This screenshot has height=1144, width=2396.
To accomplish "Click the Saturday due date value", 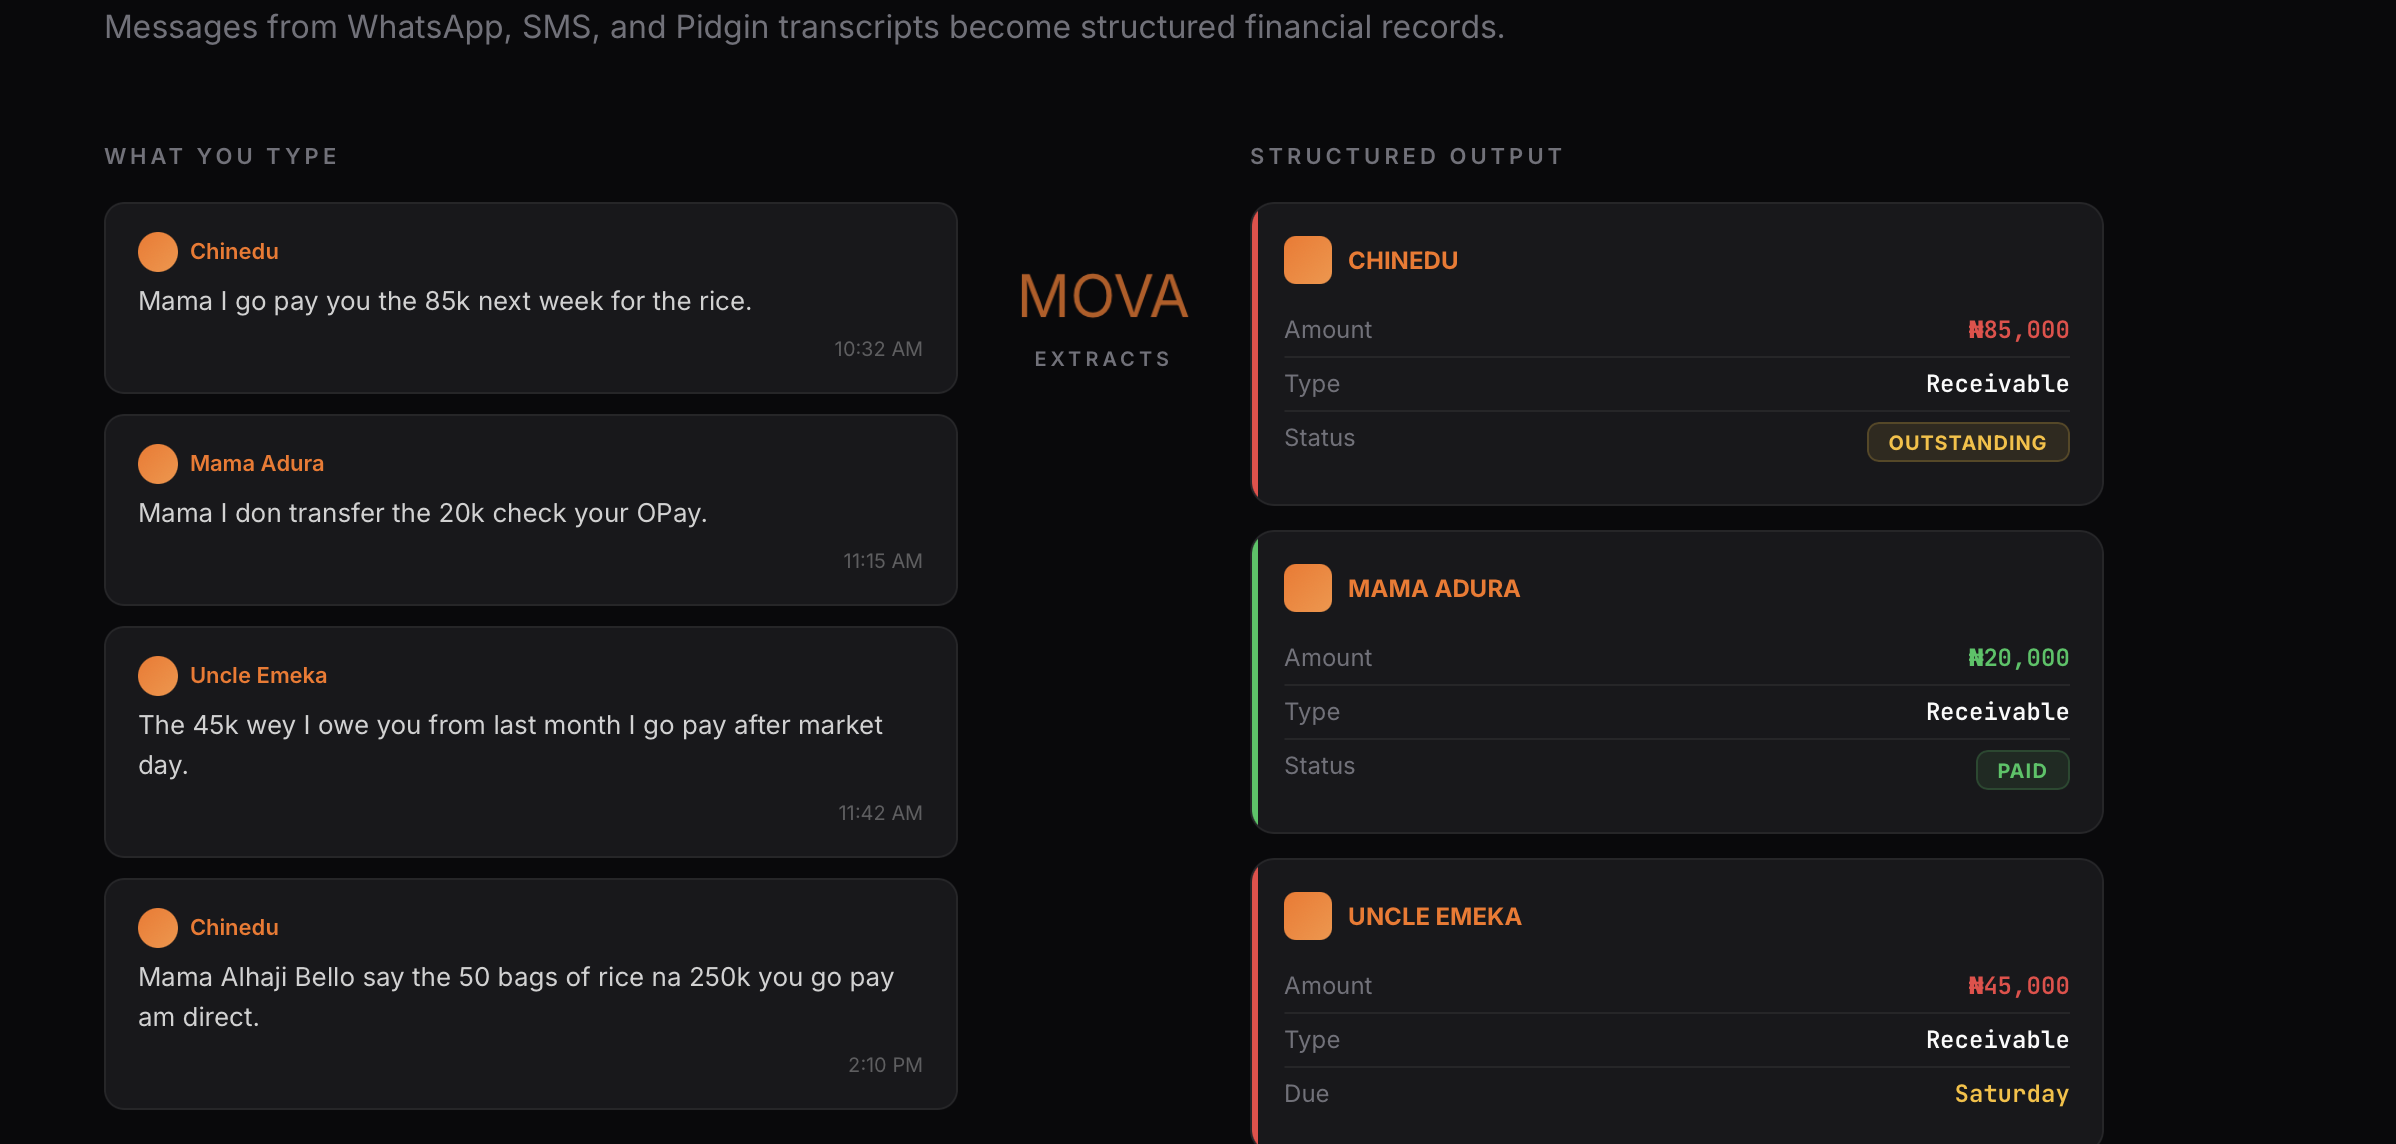I will pyautogui.click(x=2012, y=1094).
